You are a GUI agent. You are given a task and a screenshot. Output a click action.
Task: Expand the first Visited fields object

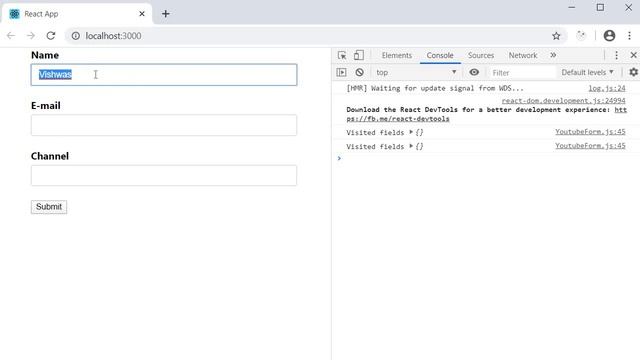pyautogui.click(x=411, y=132)
